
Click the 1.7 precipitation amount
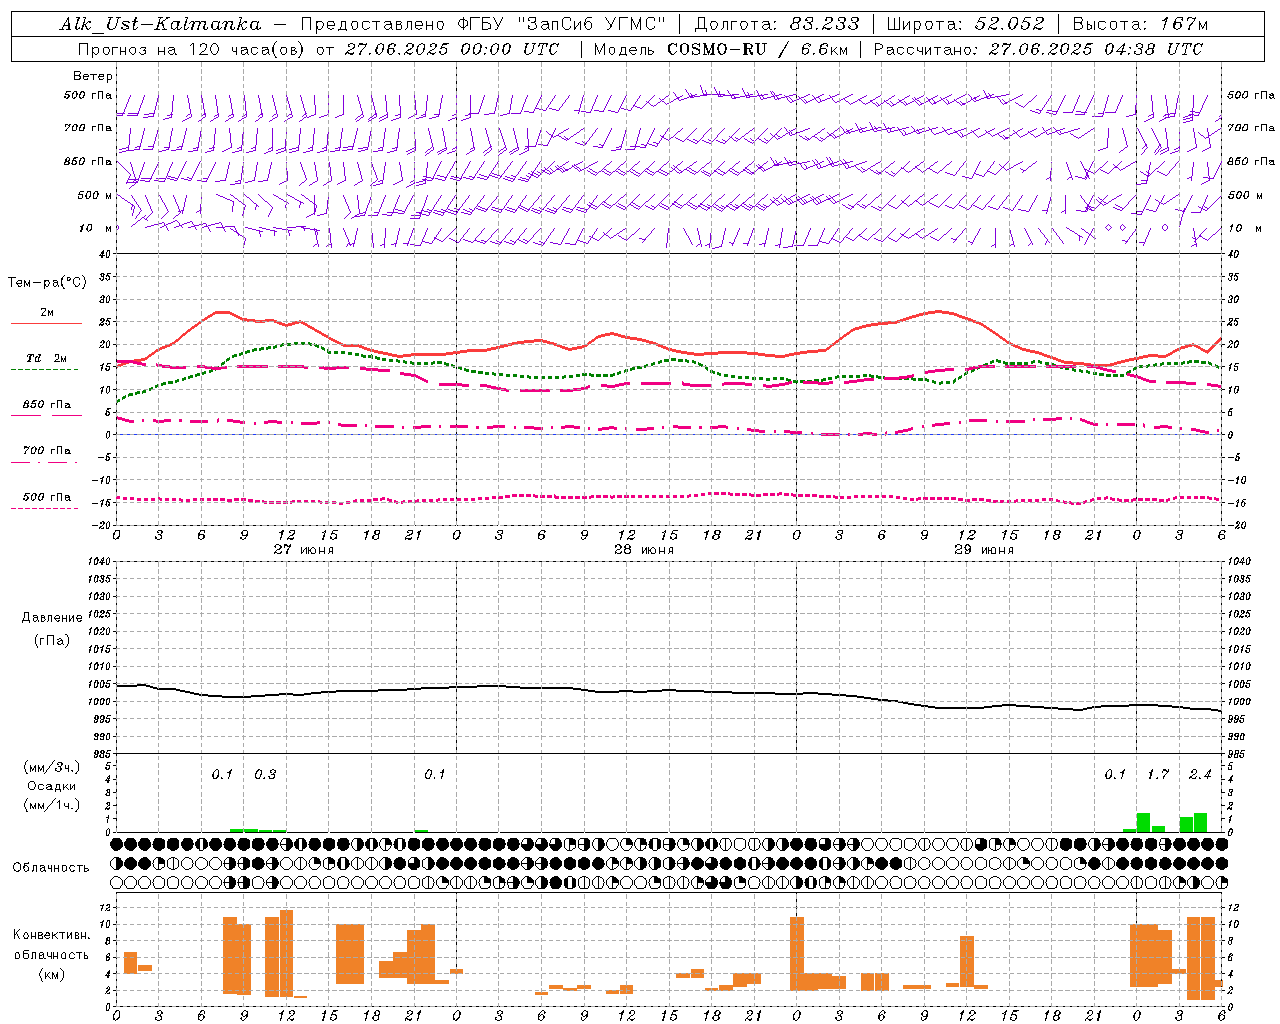point(1158,774)
